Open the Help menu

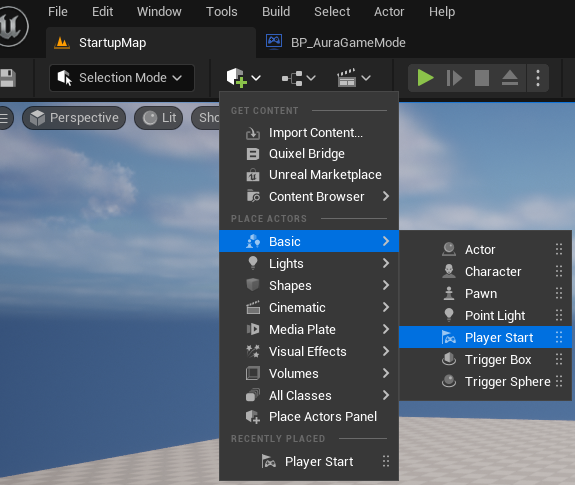click(x=442, y=12)
